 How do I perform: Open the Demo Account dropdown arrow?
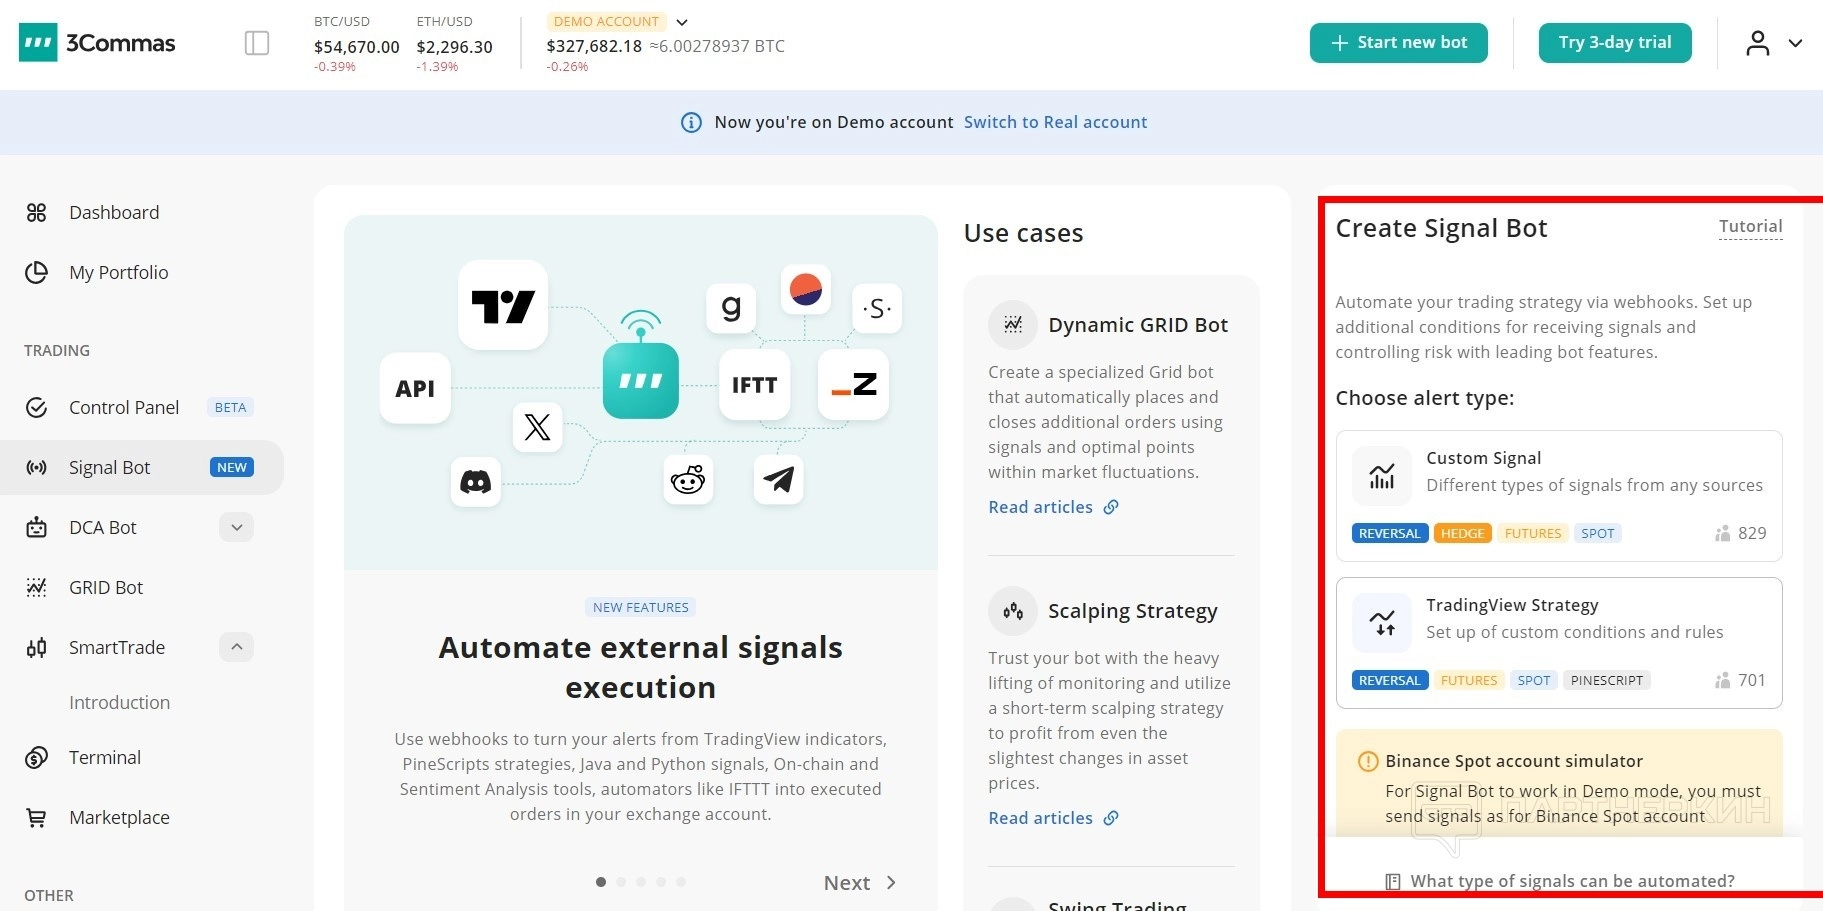[682, 22]
